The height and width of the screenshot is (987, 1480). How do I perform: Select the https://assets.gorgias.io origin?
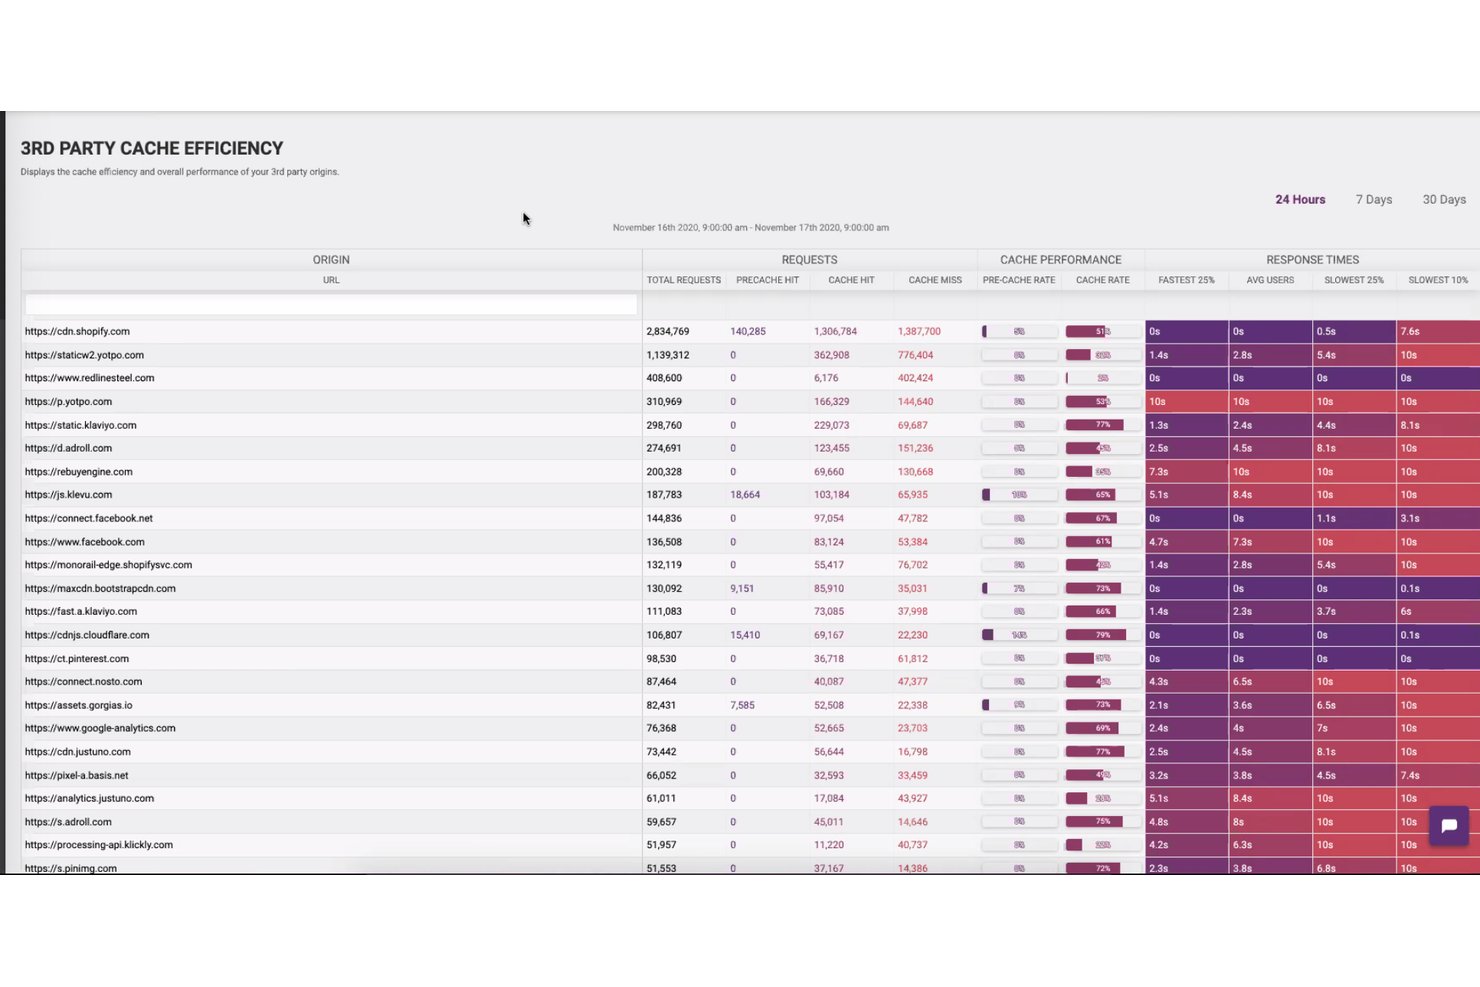pyautogui.click(x=78, y=705)
